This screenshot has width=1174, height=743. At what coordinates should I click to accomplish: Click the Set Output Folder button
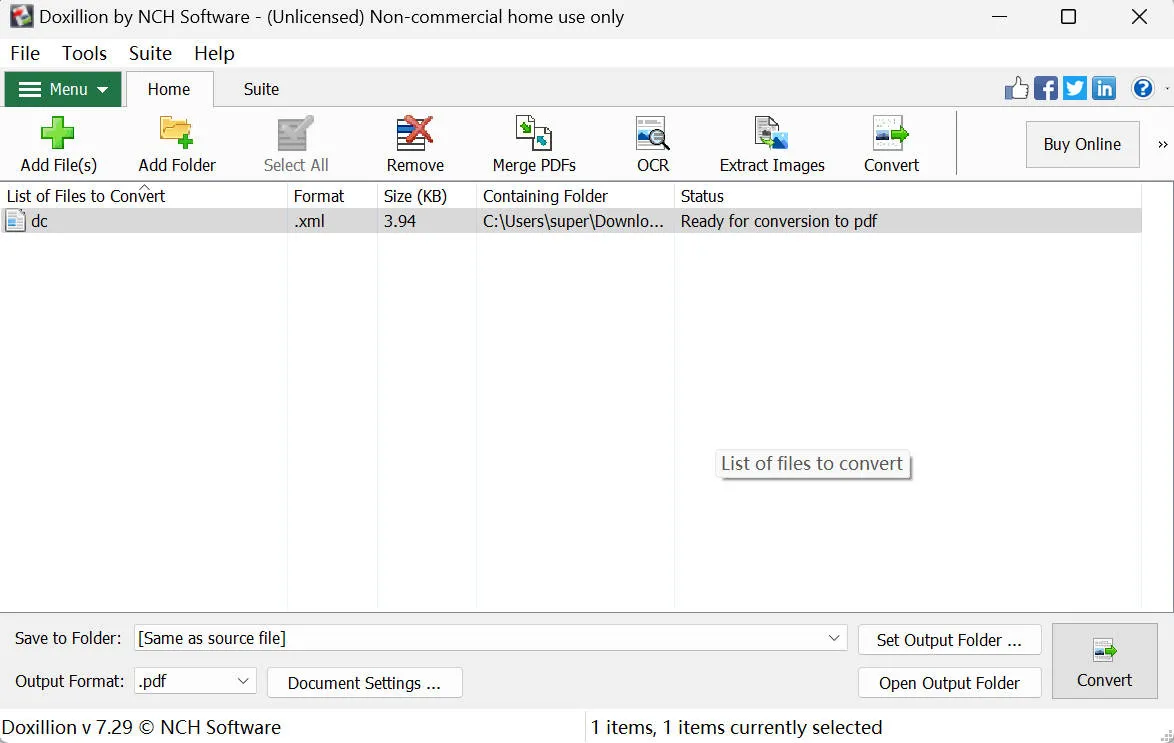tap(948, 639)
